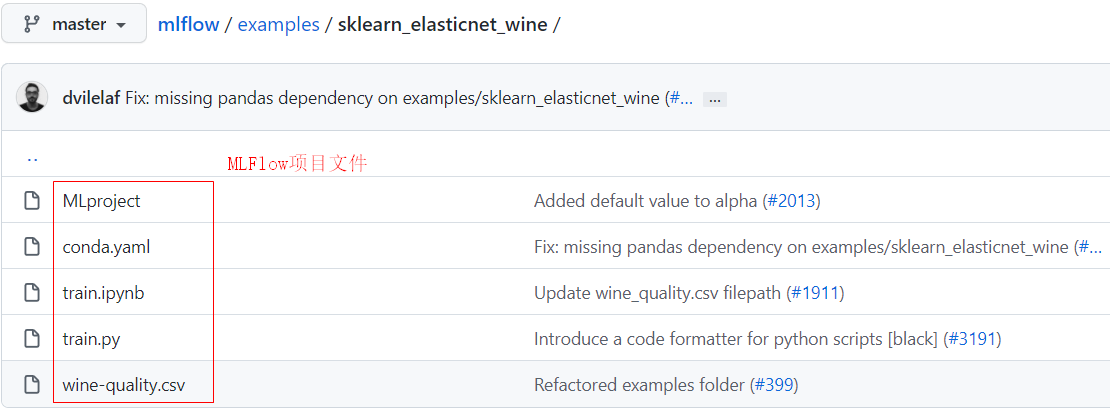Open the conda.yaml file
The width and height of the screenshot is (1110, 411).
(x=106, y=247)
